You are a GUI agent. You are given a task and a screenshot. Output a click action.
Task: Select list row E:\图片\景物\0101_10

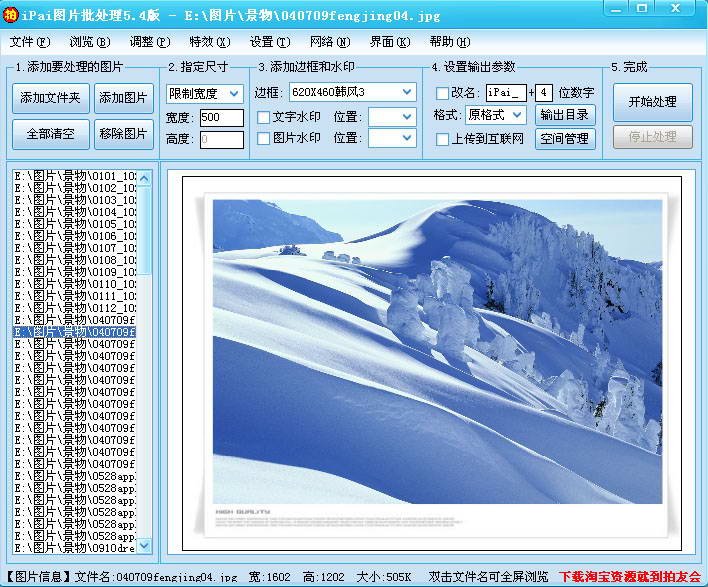pos(75,177)
